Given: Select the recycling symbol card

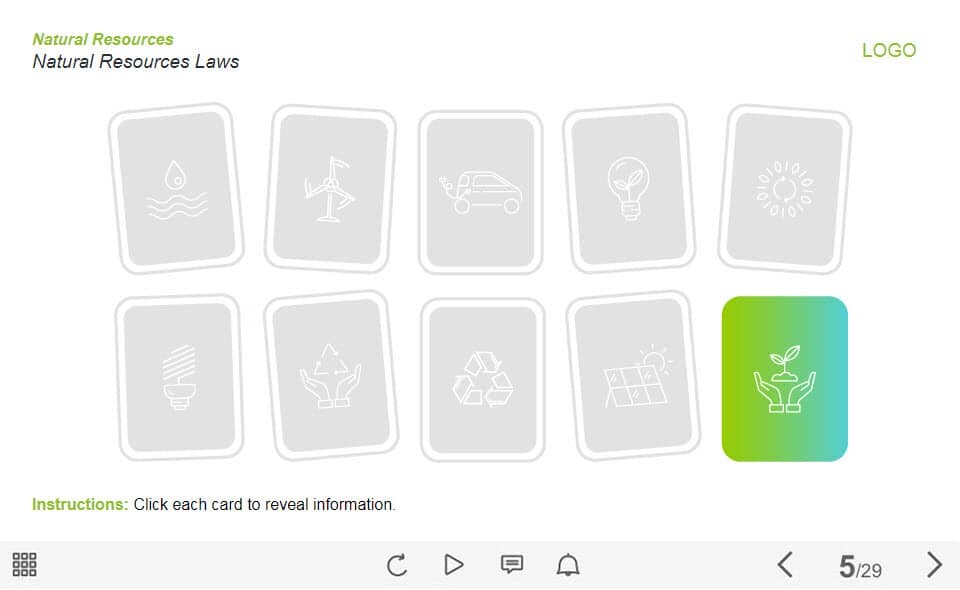Looking at the screenshot, I should [482, 379].
